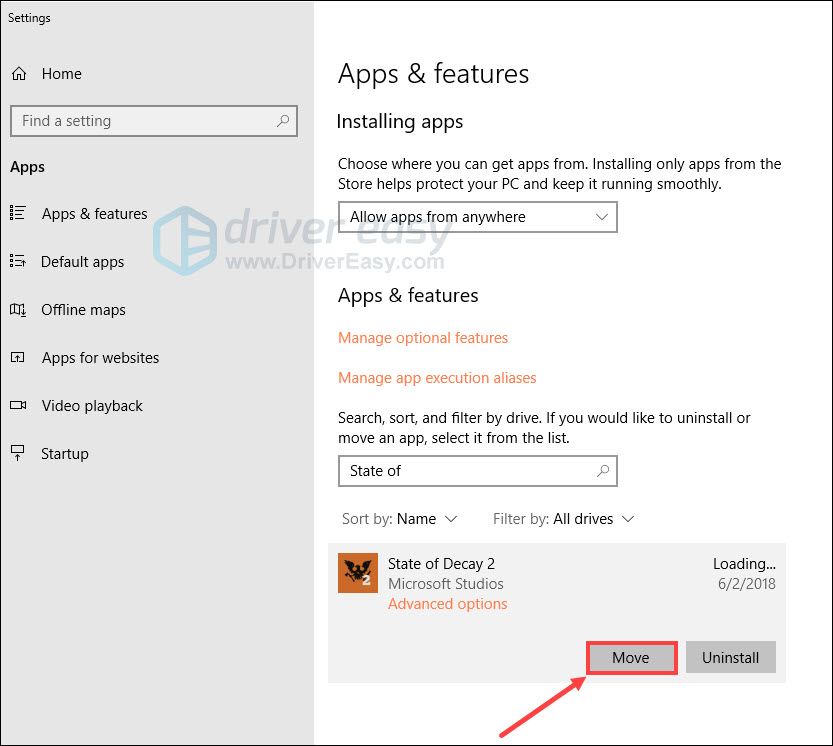Click the search icon in app filter box

point(602,471)
